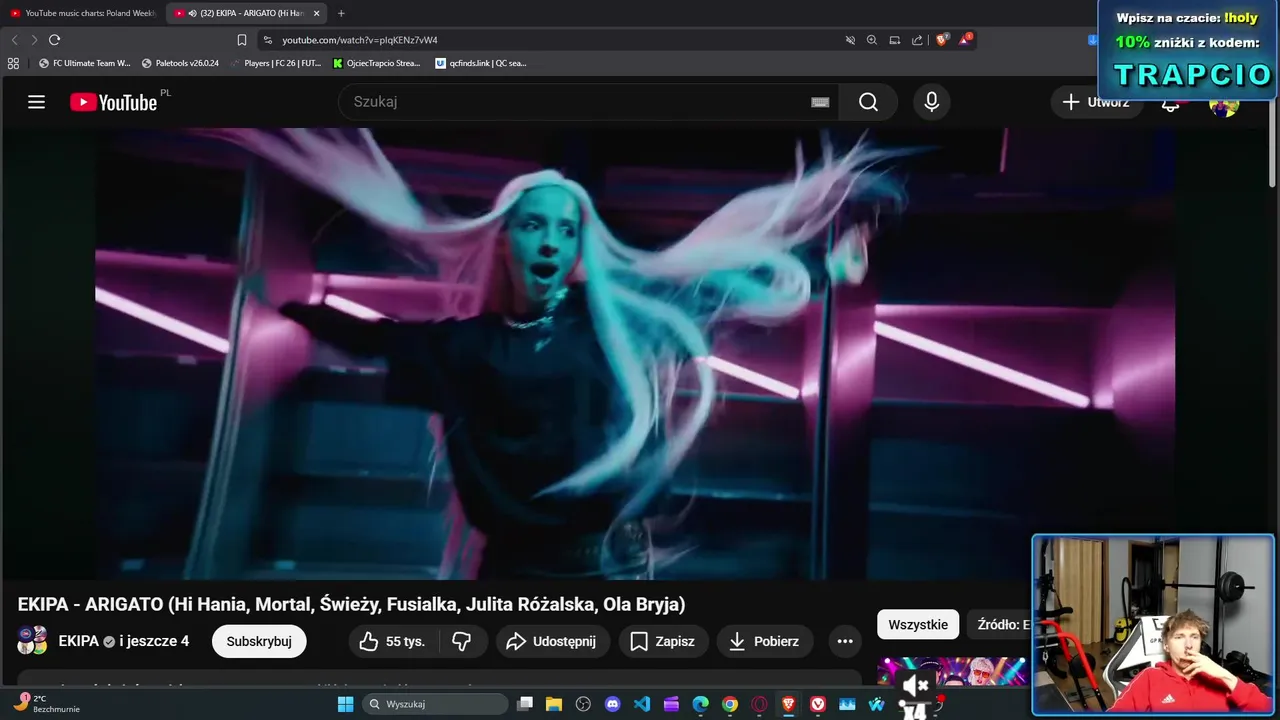Go back in browser history
The width and height of the screenshot is (1280, 720).
click(x=14, y=40)
